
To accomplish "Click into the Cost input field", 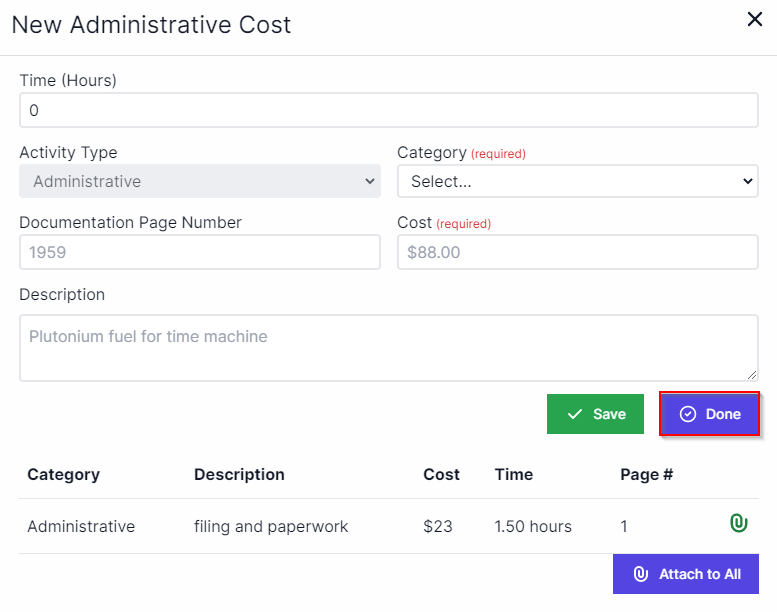I will pos(577,252).
